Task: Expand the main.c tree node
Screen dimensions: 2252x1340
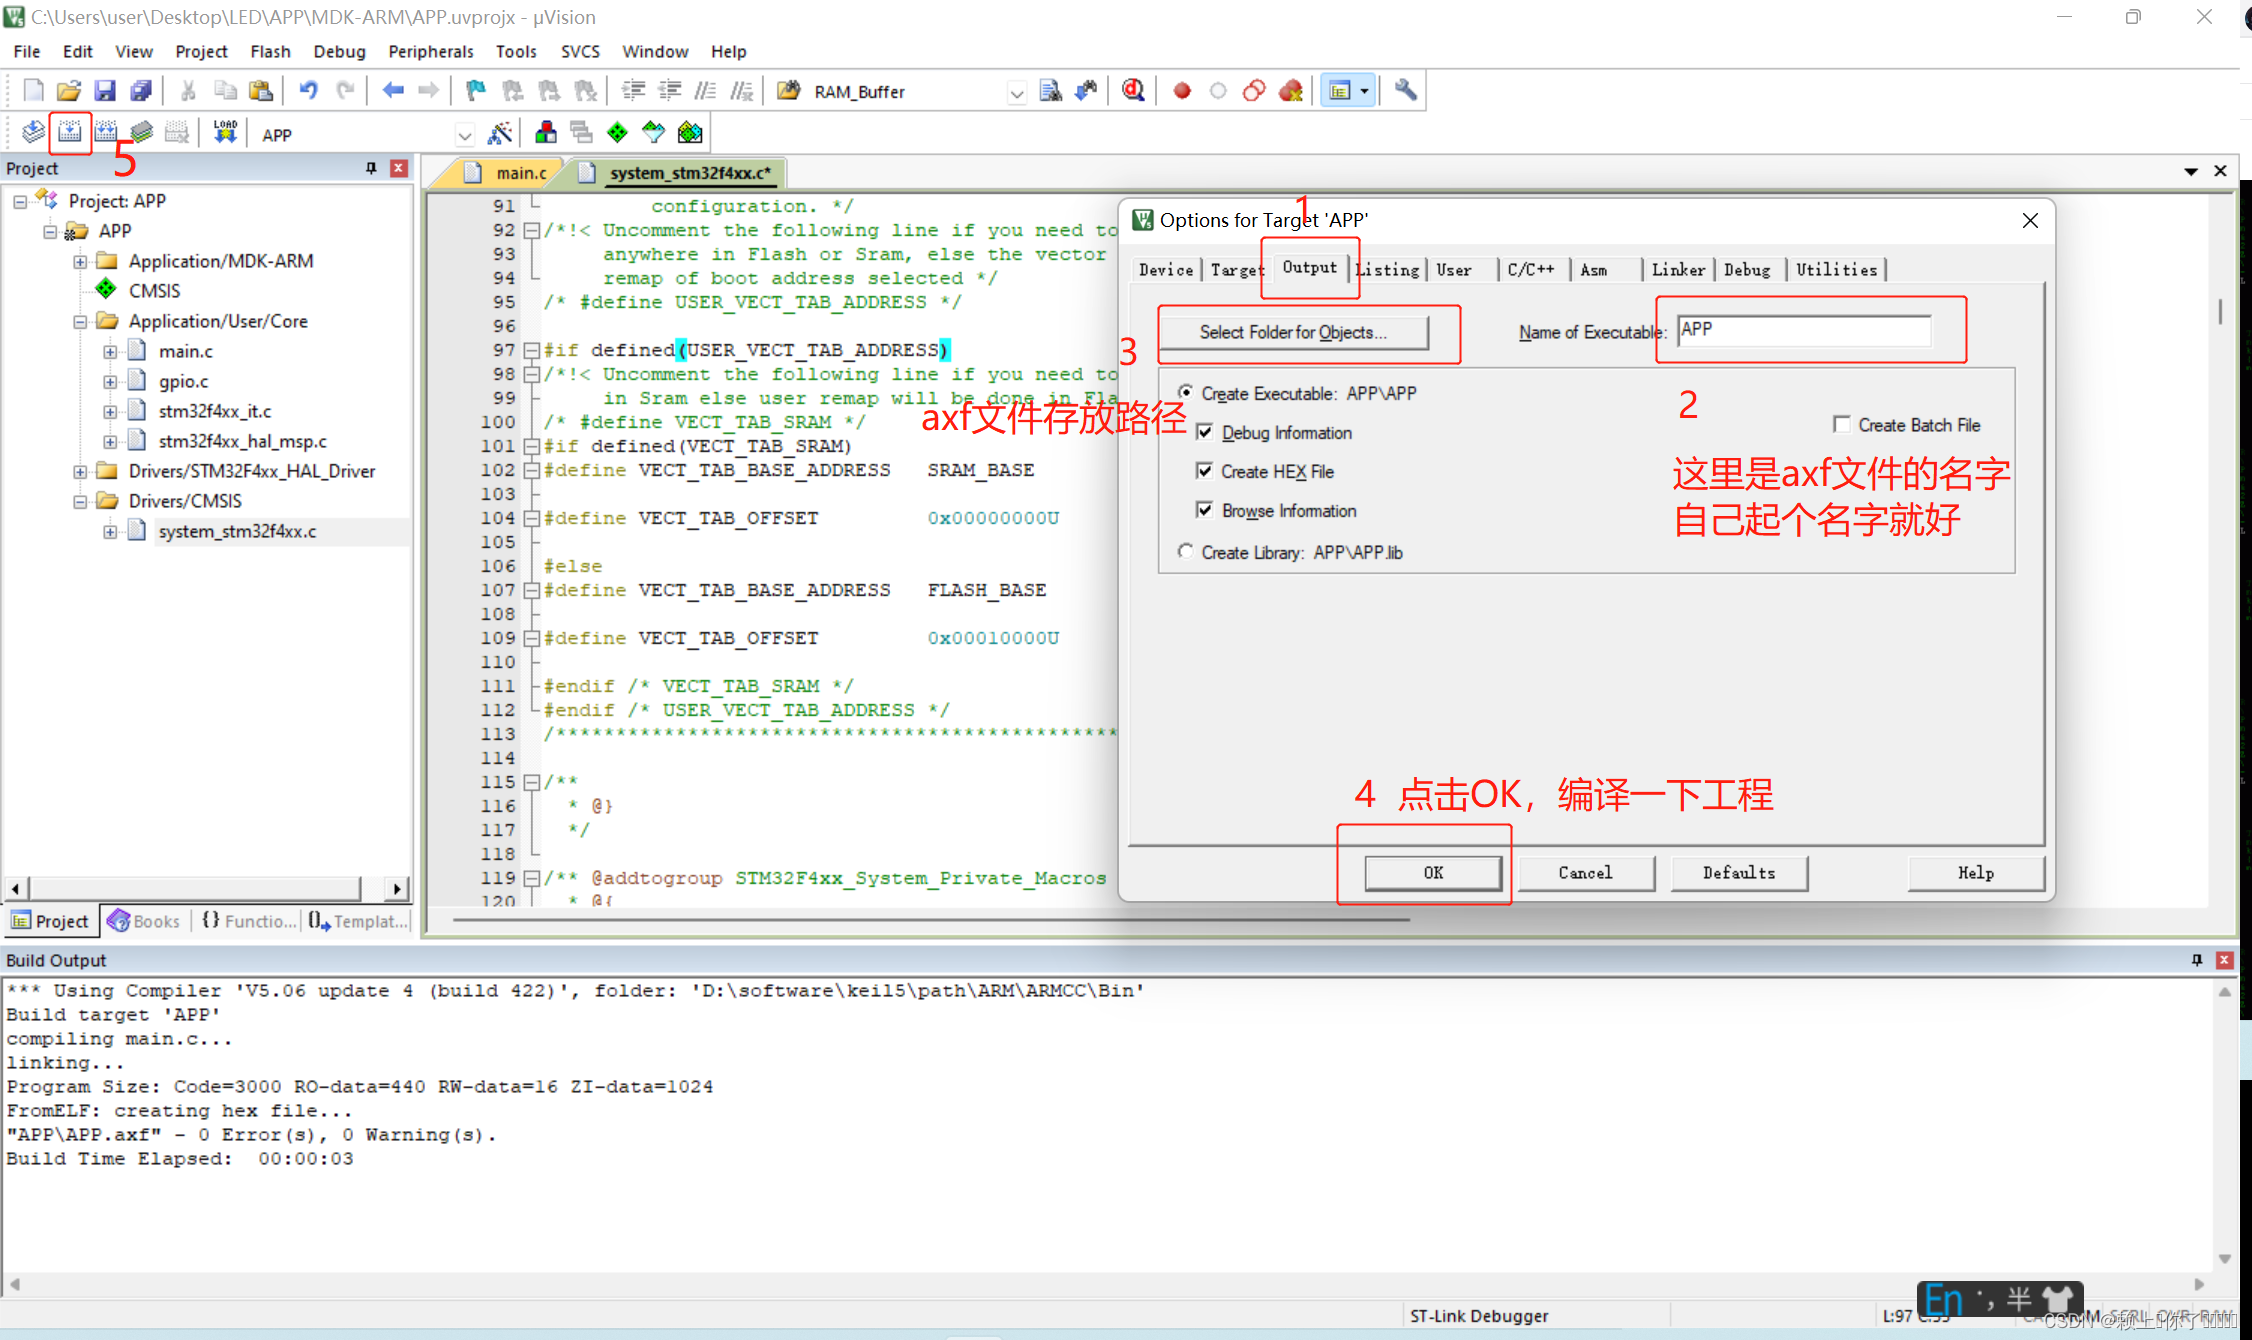Action: coord(110,351)
